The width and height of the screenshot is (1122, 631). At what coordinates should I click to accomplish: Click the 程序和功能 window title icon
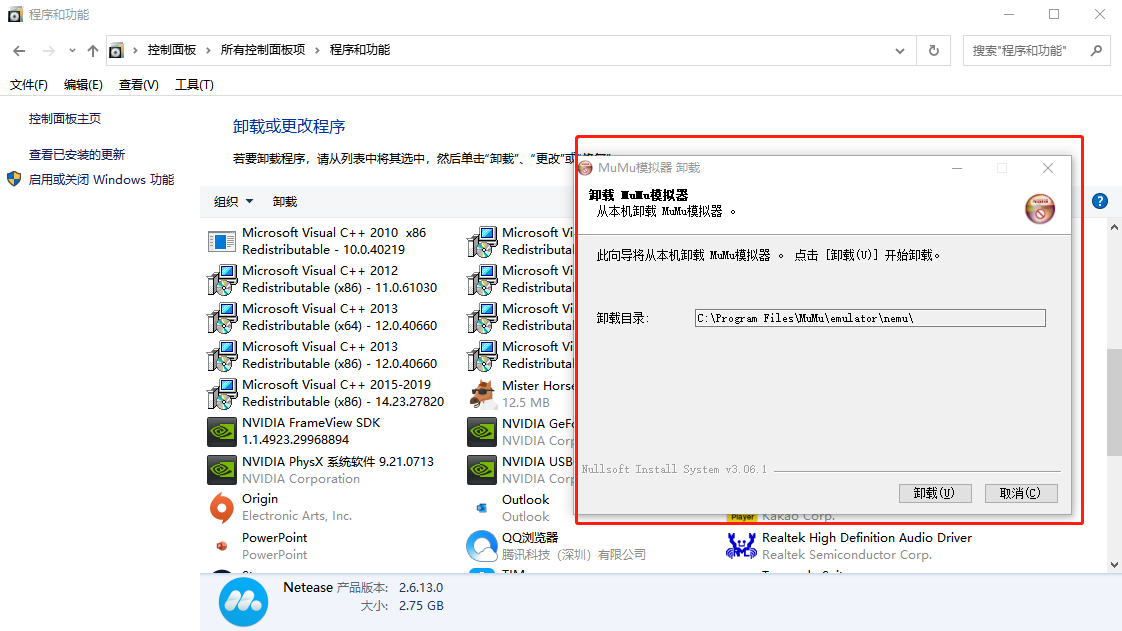[x=15, y=14]
